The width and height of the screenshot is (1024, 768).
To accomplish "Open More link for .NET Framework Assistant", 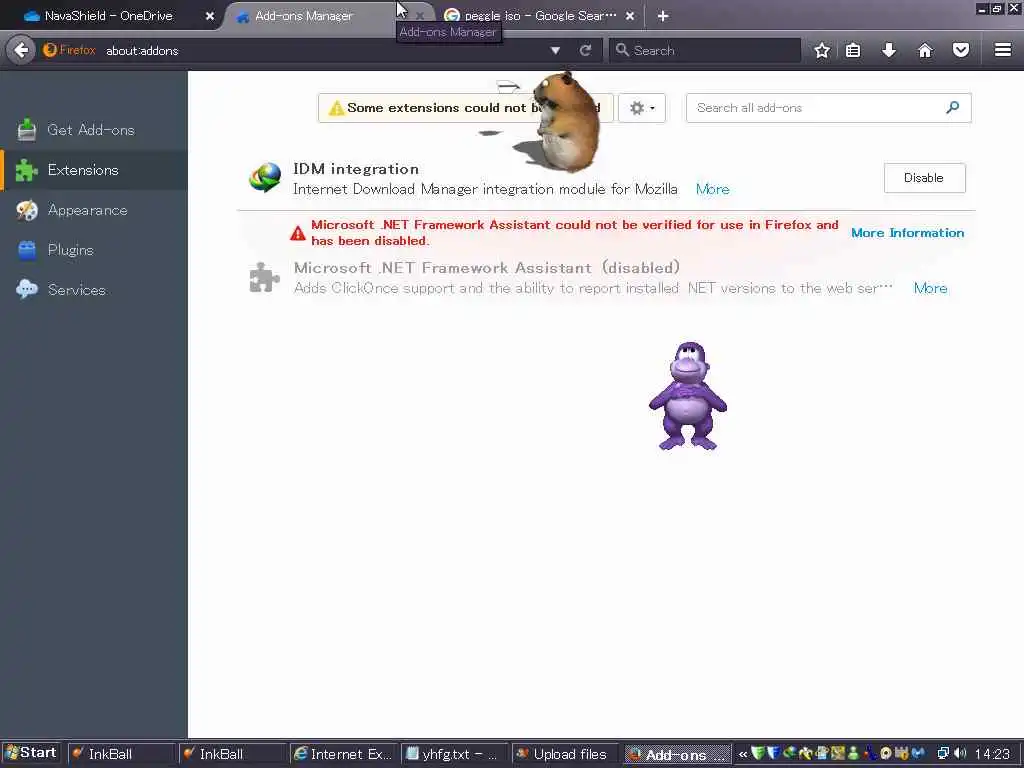I will point(930,288).
